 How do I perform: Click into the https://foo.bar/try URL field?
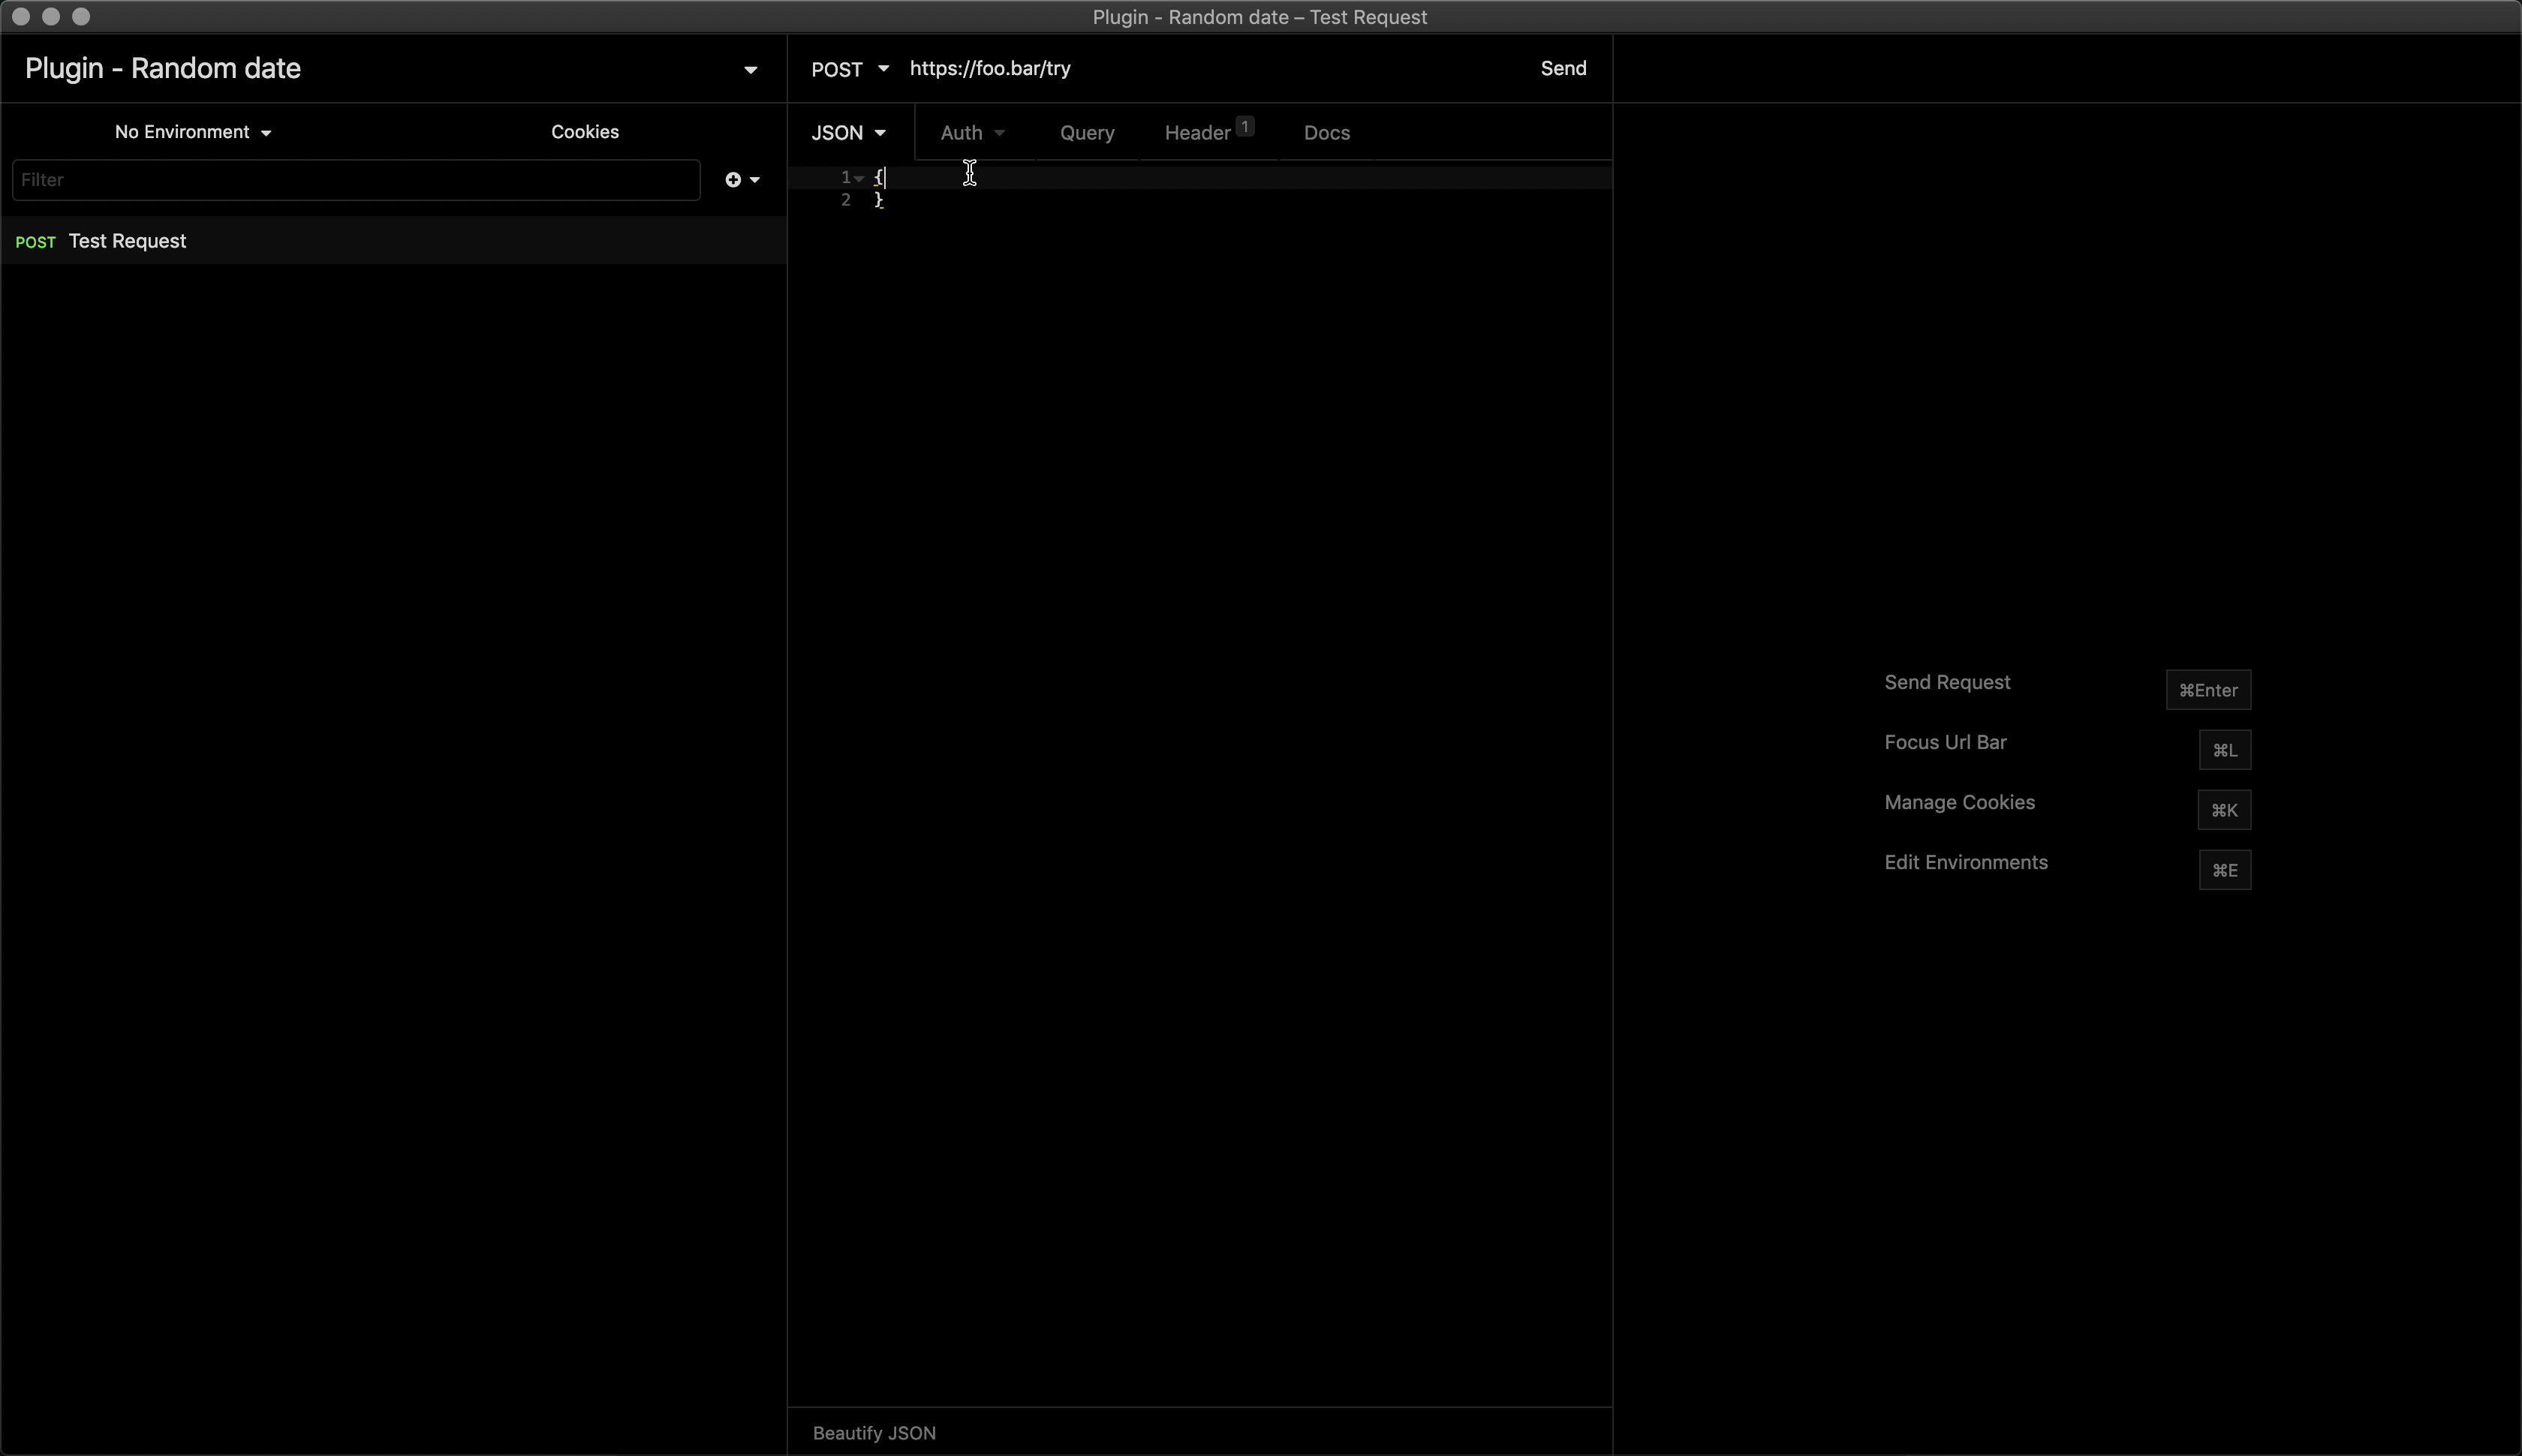(1200, 69)
